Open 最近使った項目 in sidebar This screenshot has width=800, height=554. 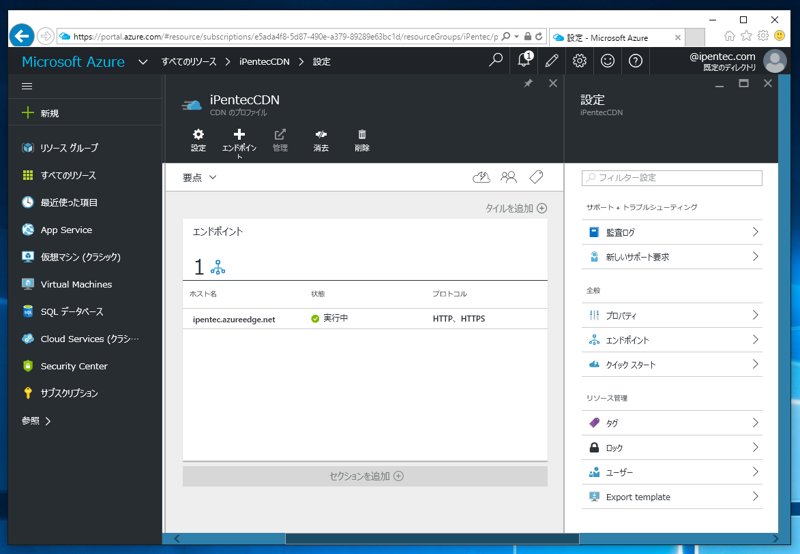click(x=85, y=202)
